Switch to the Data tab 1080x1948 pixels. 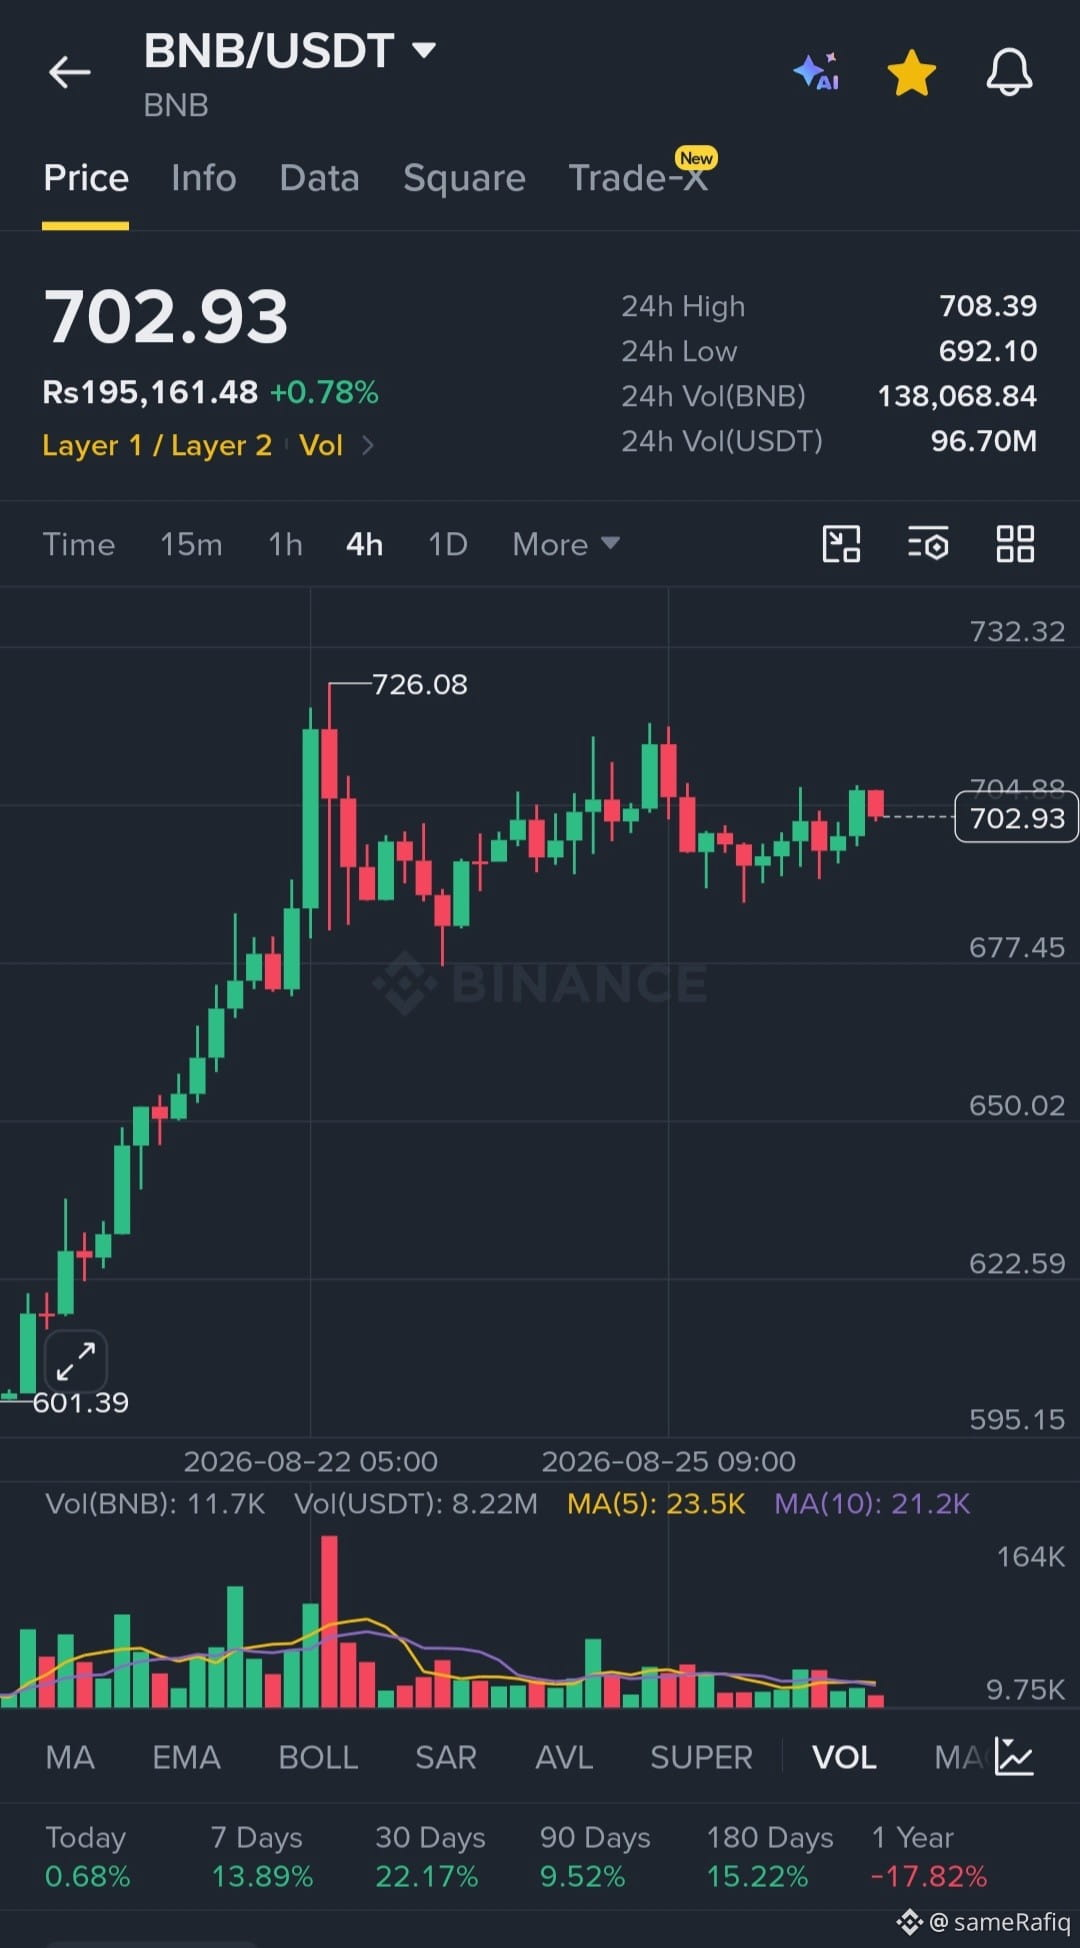click(x=319, y=178)
